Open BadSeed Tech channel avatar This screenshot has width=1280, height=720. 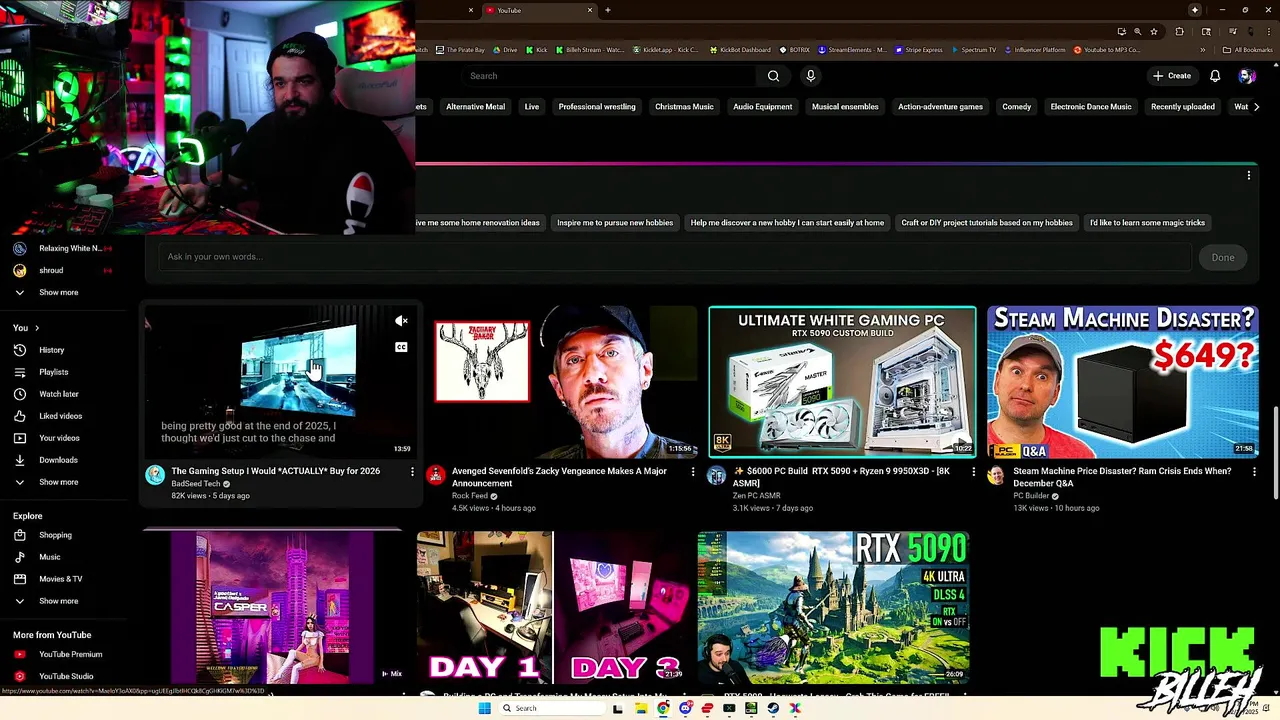155,475
